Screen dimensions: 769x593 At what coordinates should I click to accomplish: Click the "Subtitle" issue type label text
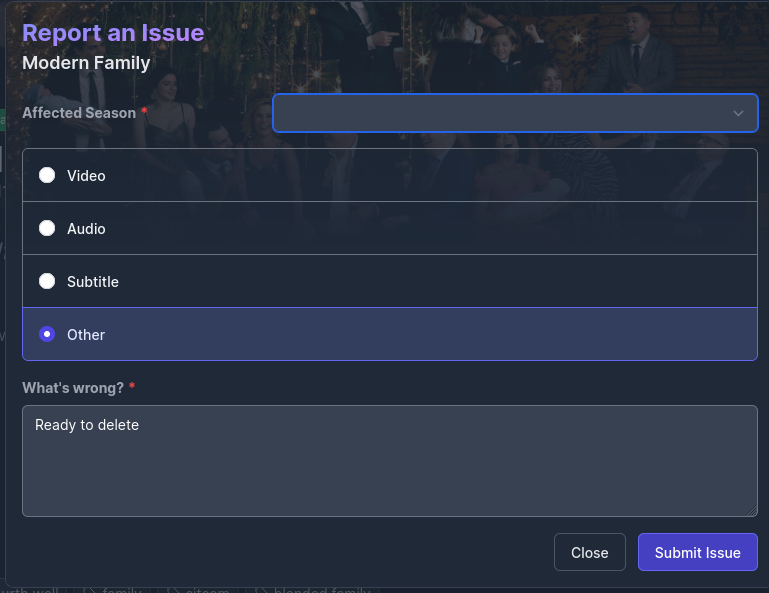93,282
